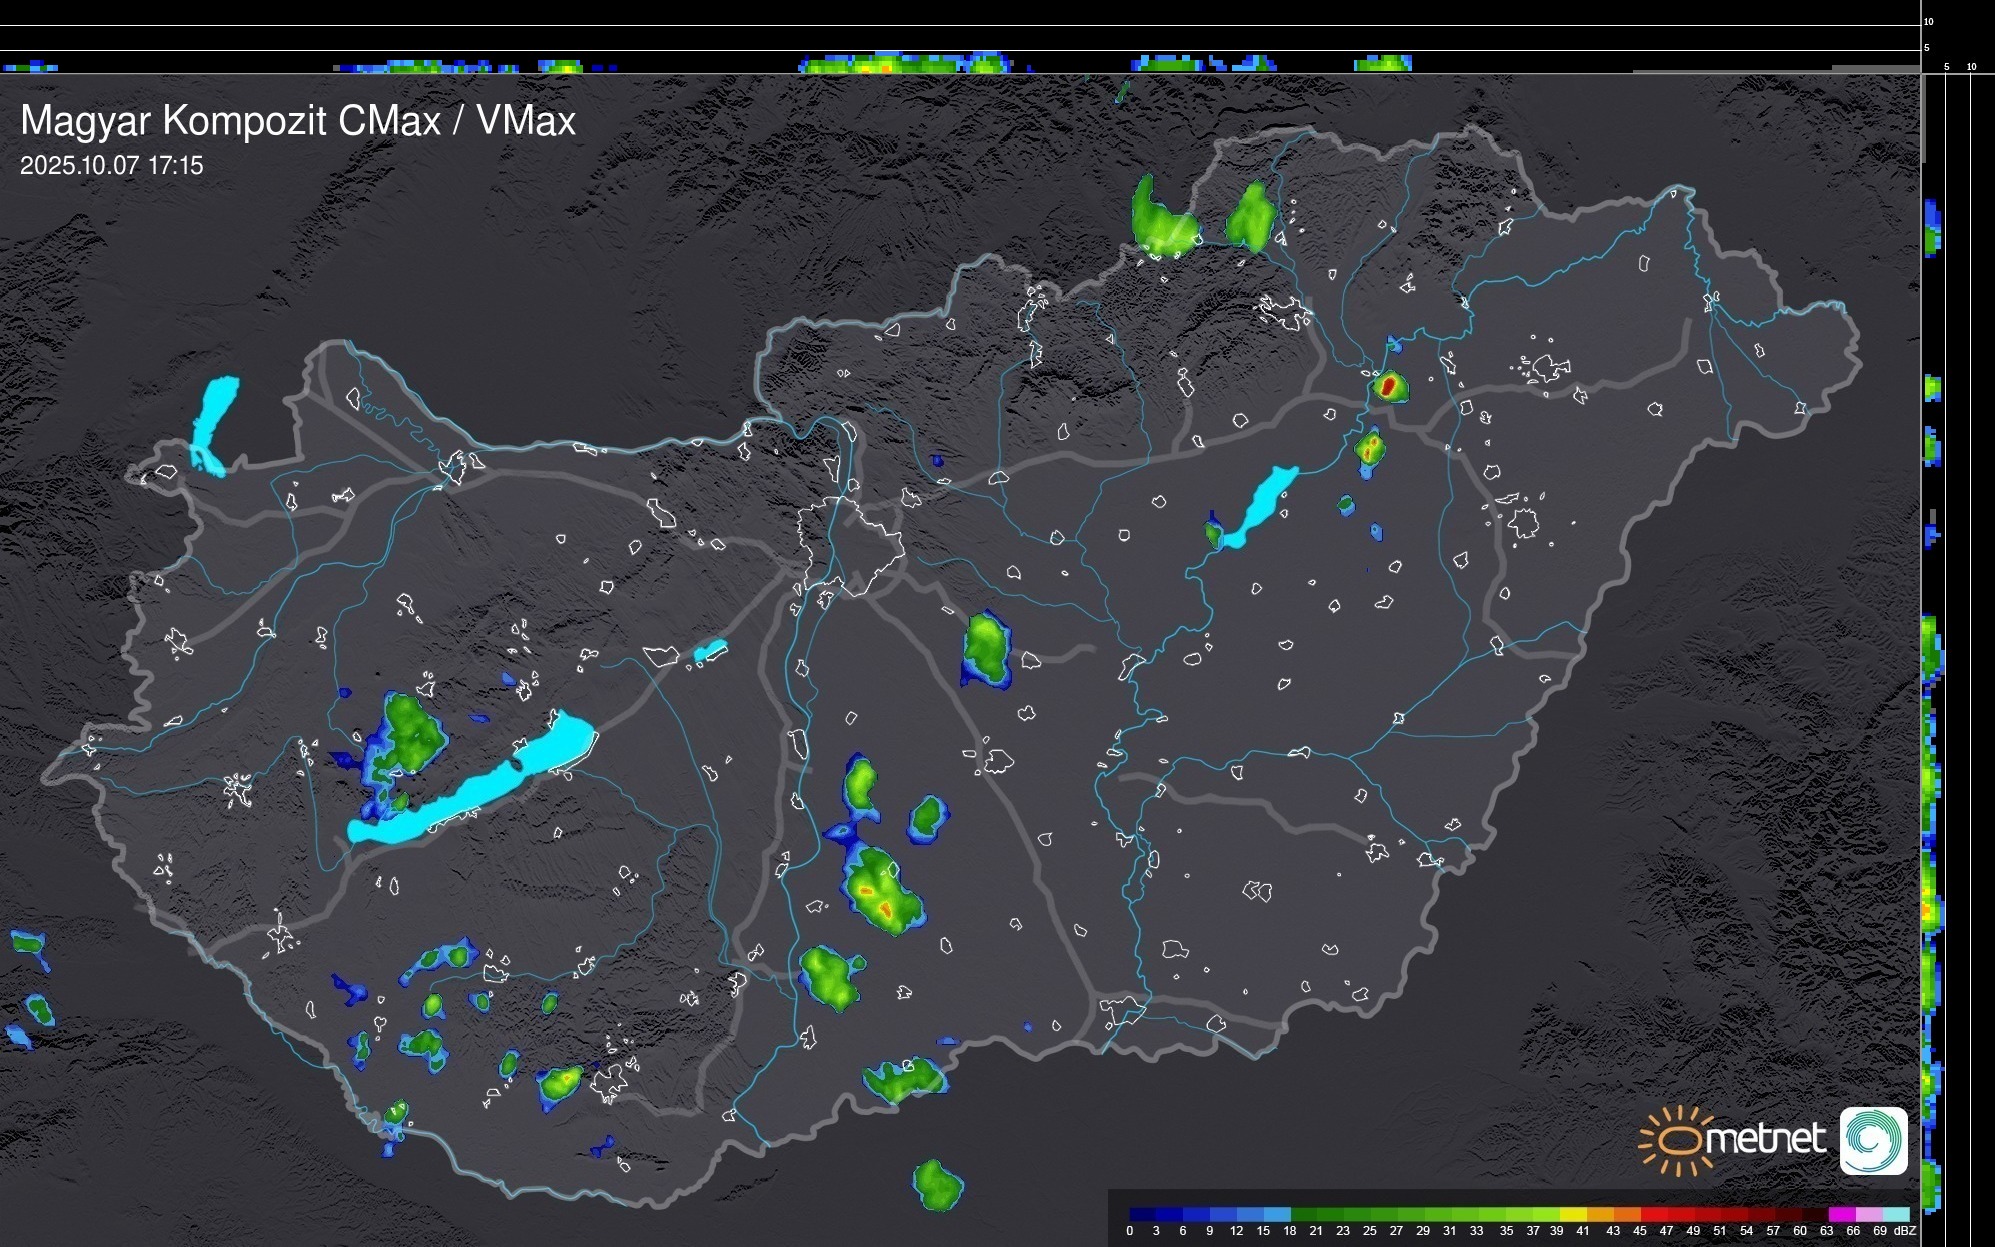
Task: Click the red-core storm cell in the northeast
Action: 1388,386
